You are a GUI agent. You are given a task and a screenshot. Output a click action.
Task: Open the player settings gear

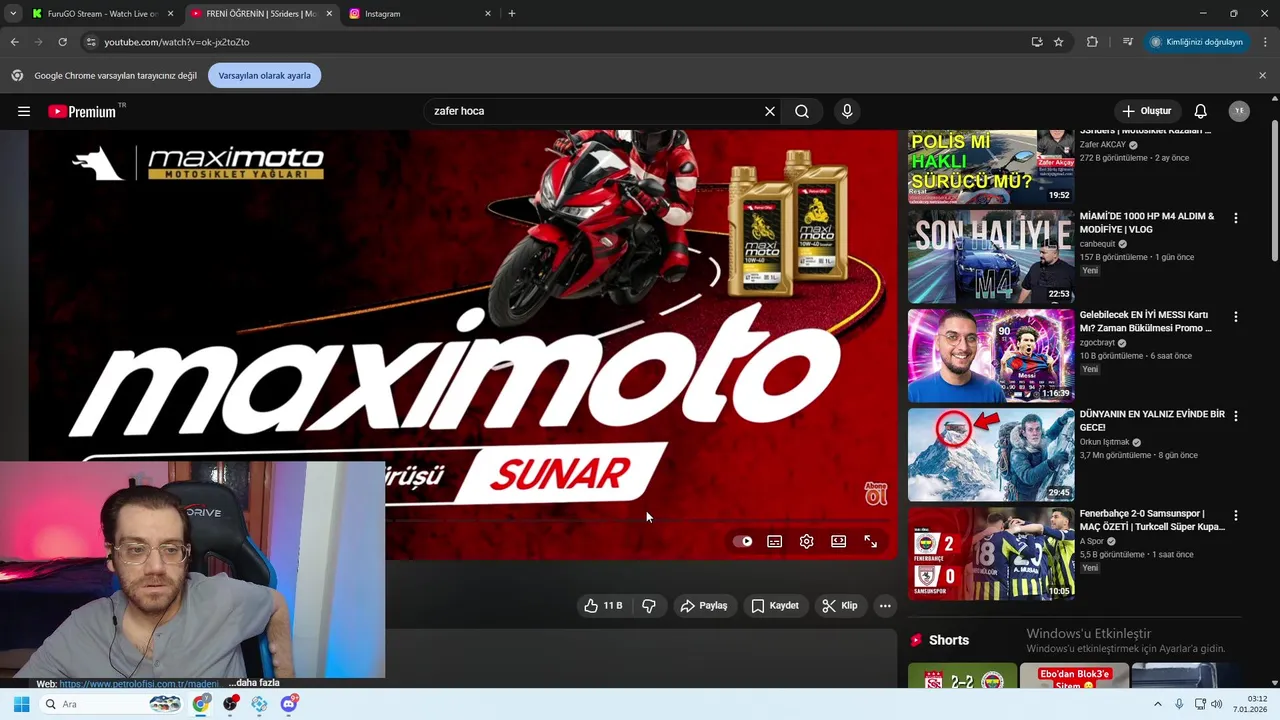pyautogui.click(x=807, y=541)
